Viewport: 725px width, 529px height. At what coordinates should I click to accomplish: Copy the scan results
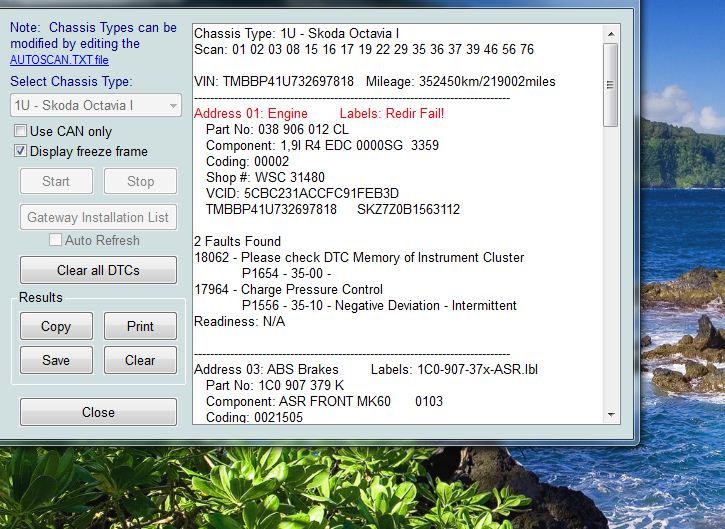[56, 326]
